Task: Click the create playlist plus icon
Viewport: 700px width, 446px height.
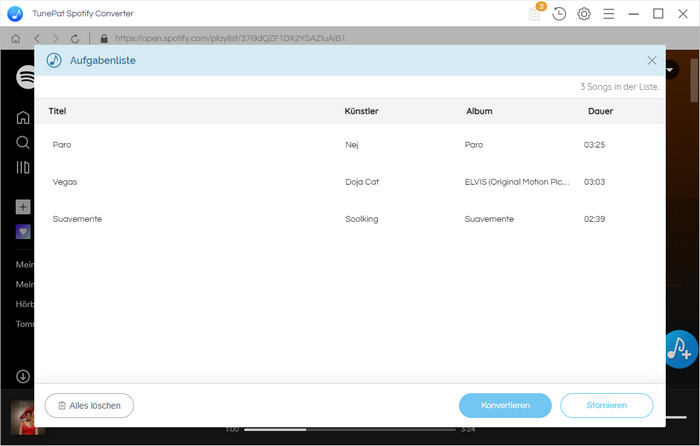Action: pos(23,207)
